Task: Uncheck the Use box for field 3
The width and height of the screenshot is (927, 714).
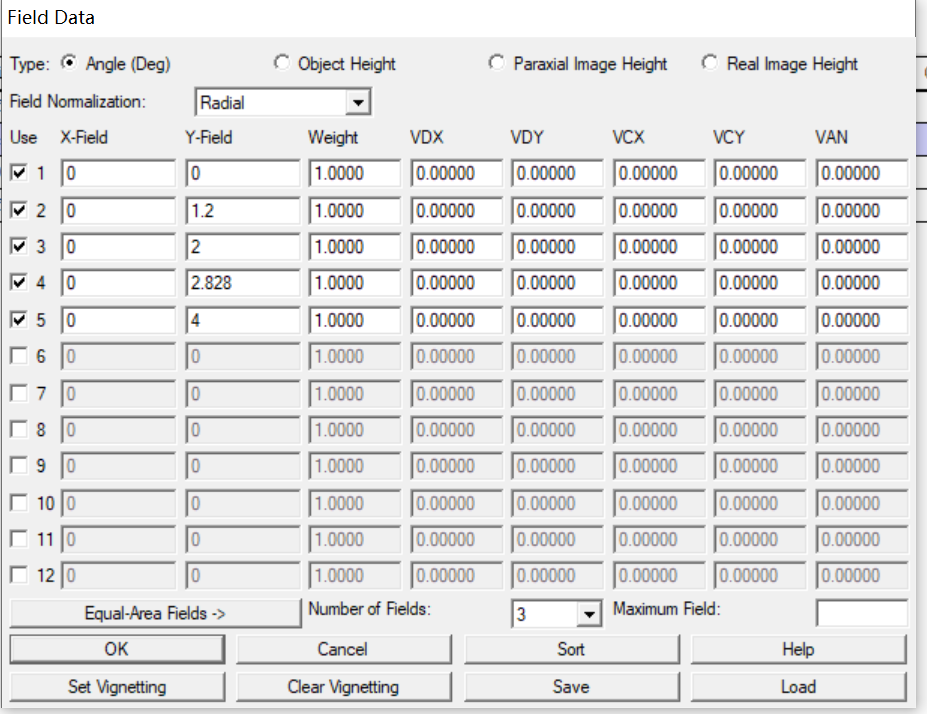Action: pos(19,246)
